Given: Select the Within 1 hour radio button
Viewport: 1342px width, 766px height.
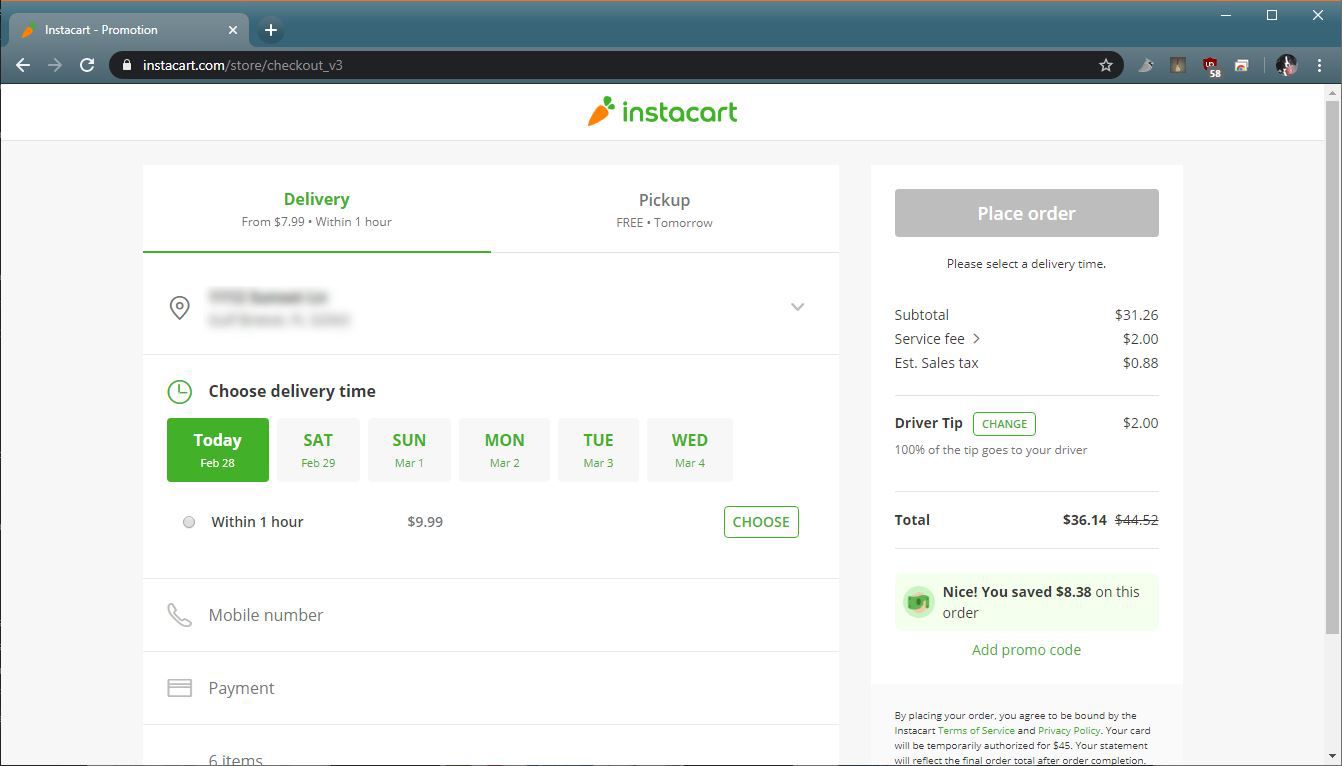Looking at the screenshot, I should click(189, 522).
